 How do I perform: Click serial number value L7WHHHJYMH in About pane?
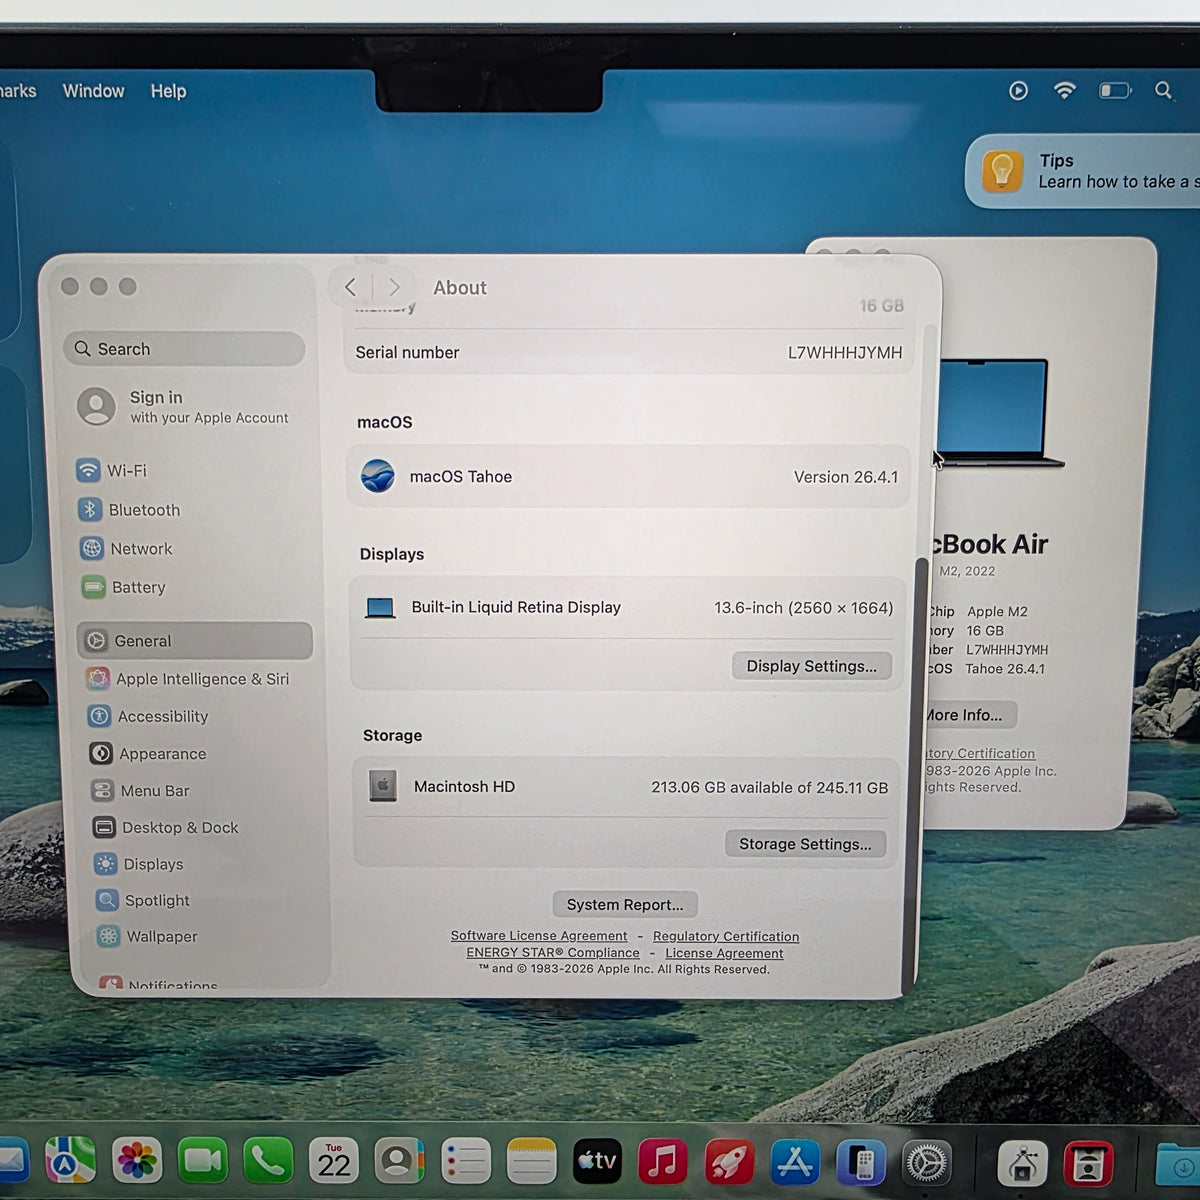click(845, 352)
